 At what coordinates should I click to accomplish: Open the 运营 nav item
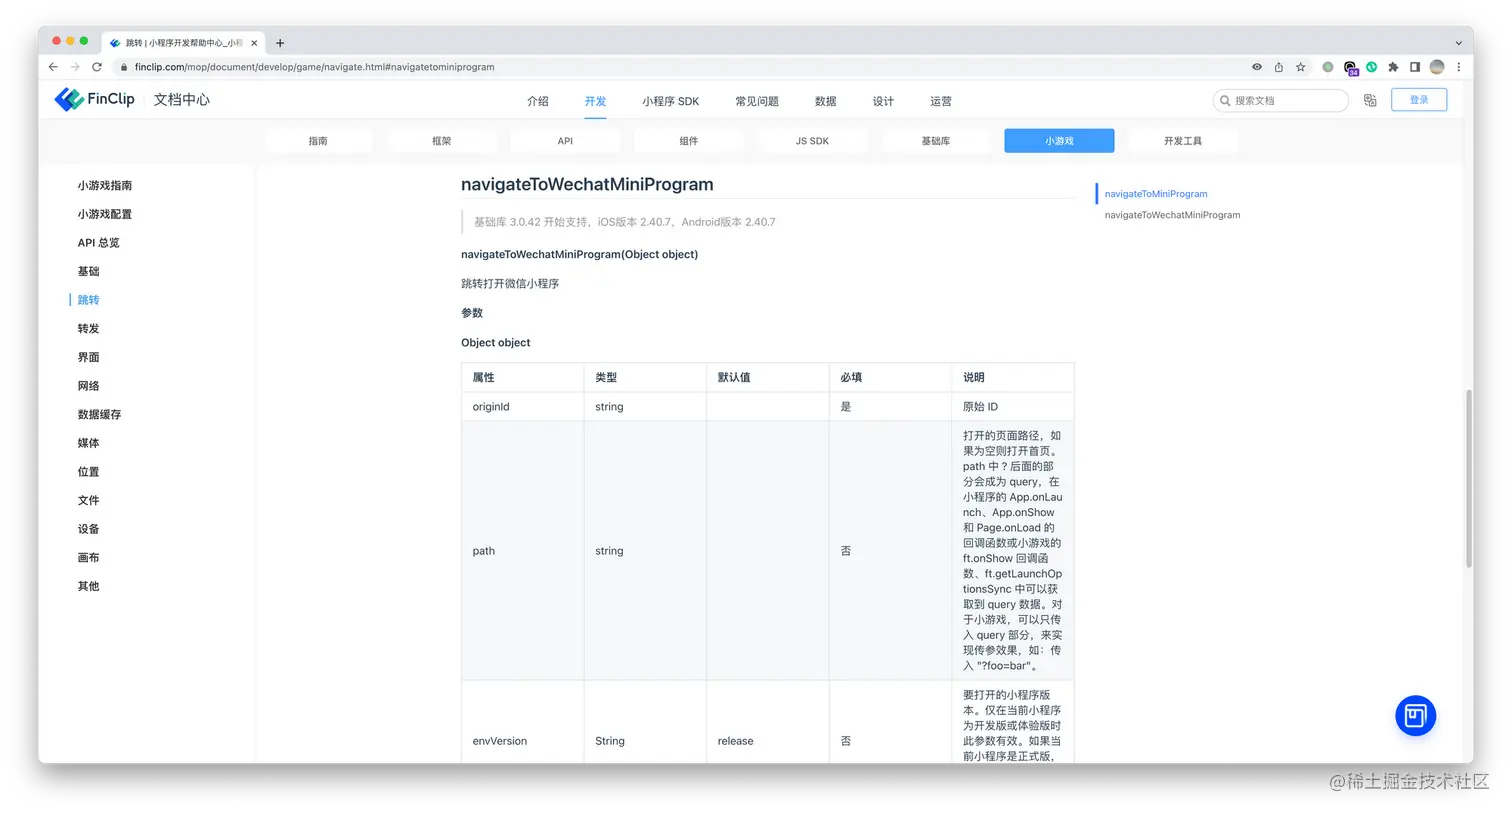(941, 101)
